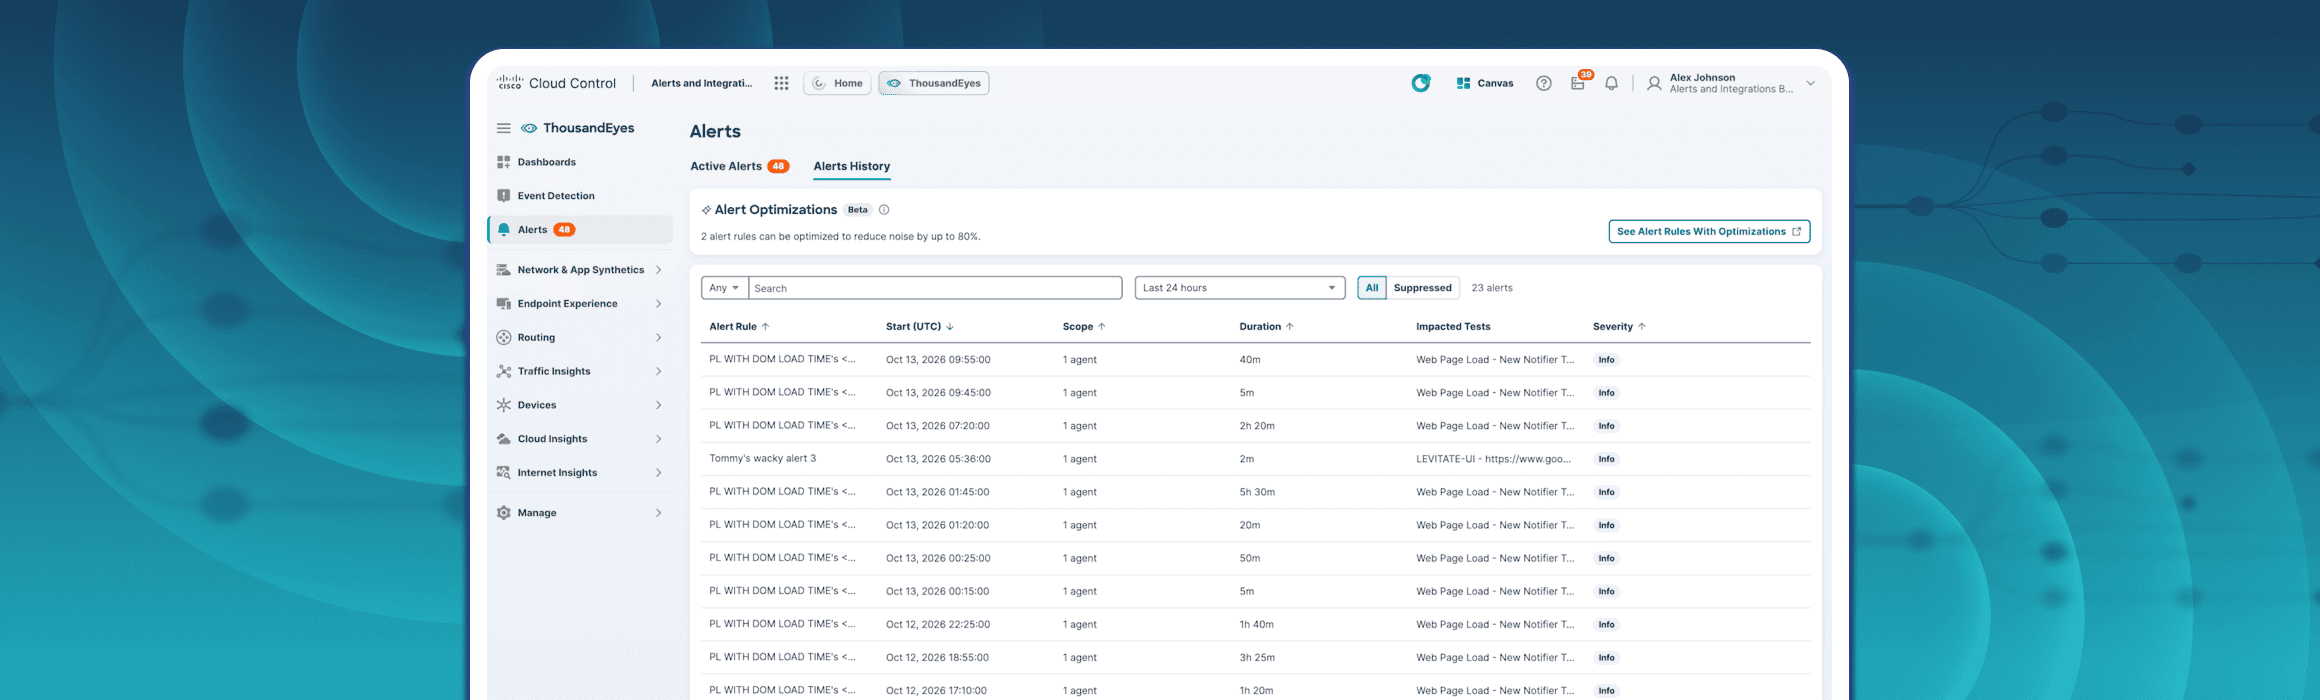Open the Canvas button
Screen dimensions: 2320x700
(1485, 83)
